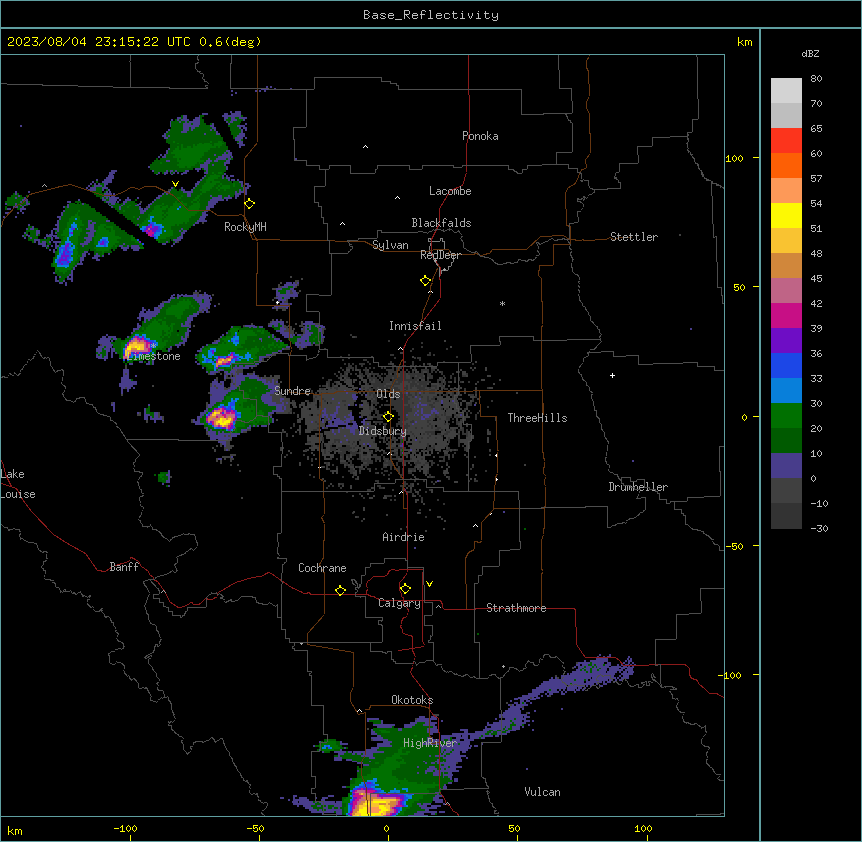
Task: Click the 100 tick on the right axis
Action: tap(734, 158)
